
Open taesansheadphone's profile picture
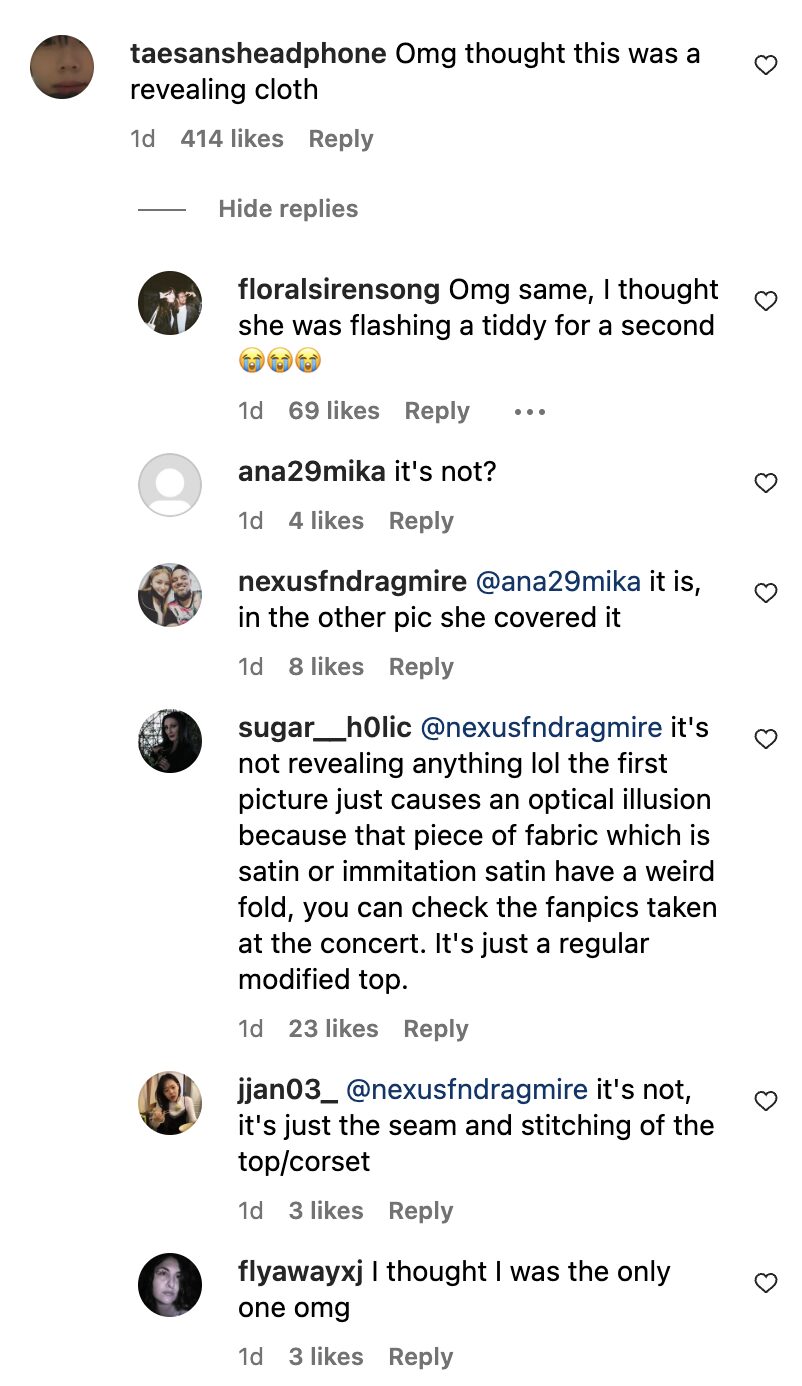click(x=62, y=67)
